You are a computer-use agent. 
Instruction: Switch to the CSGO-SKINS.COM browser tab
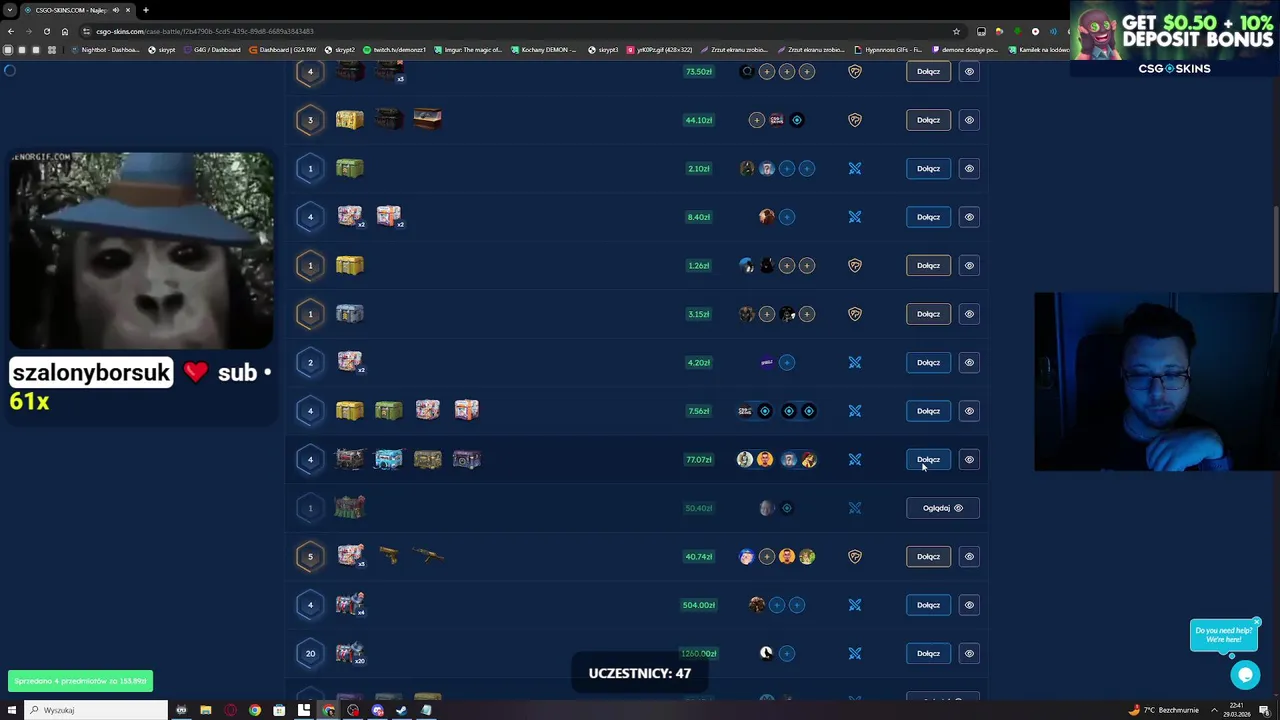[78, 10]
